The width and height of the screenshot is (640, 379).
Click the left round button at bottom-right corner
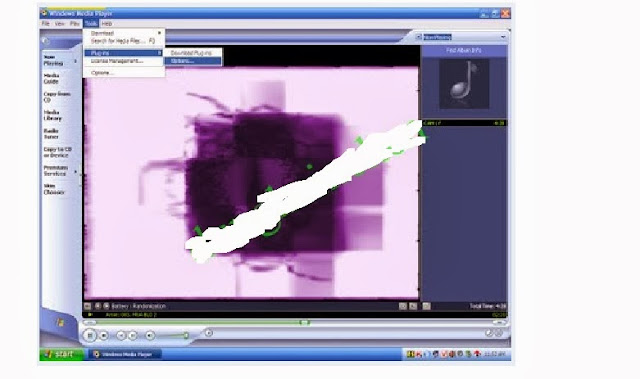coord(489,333)
